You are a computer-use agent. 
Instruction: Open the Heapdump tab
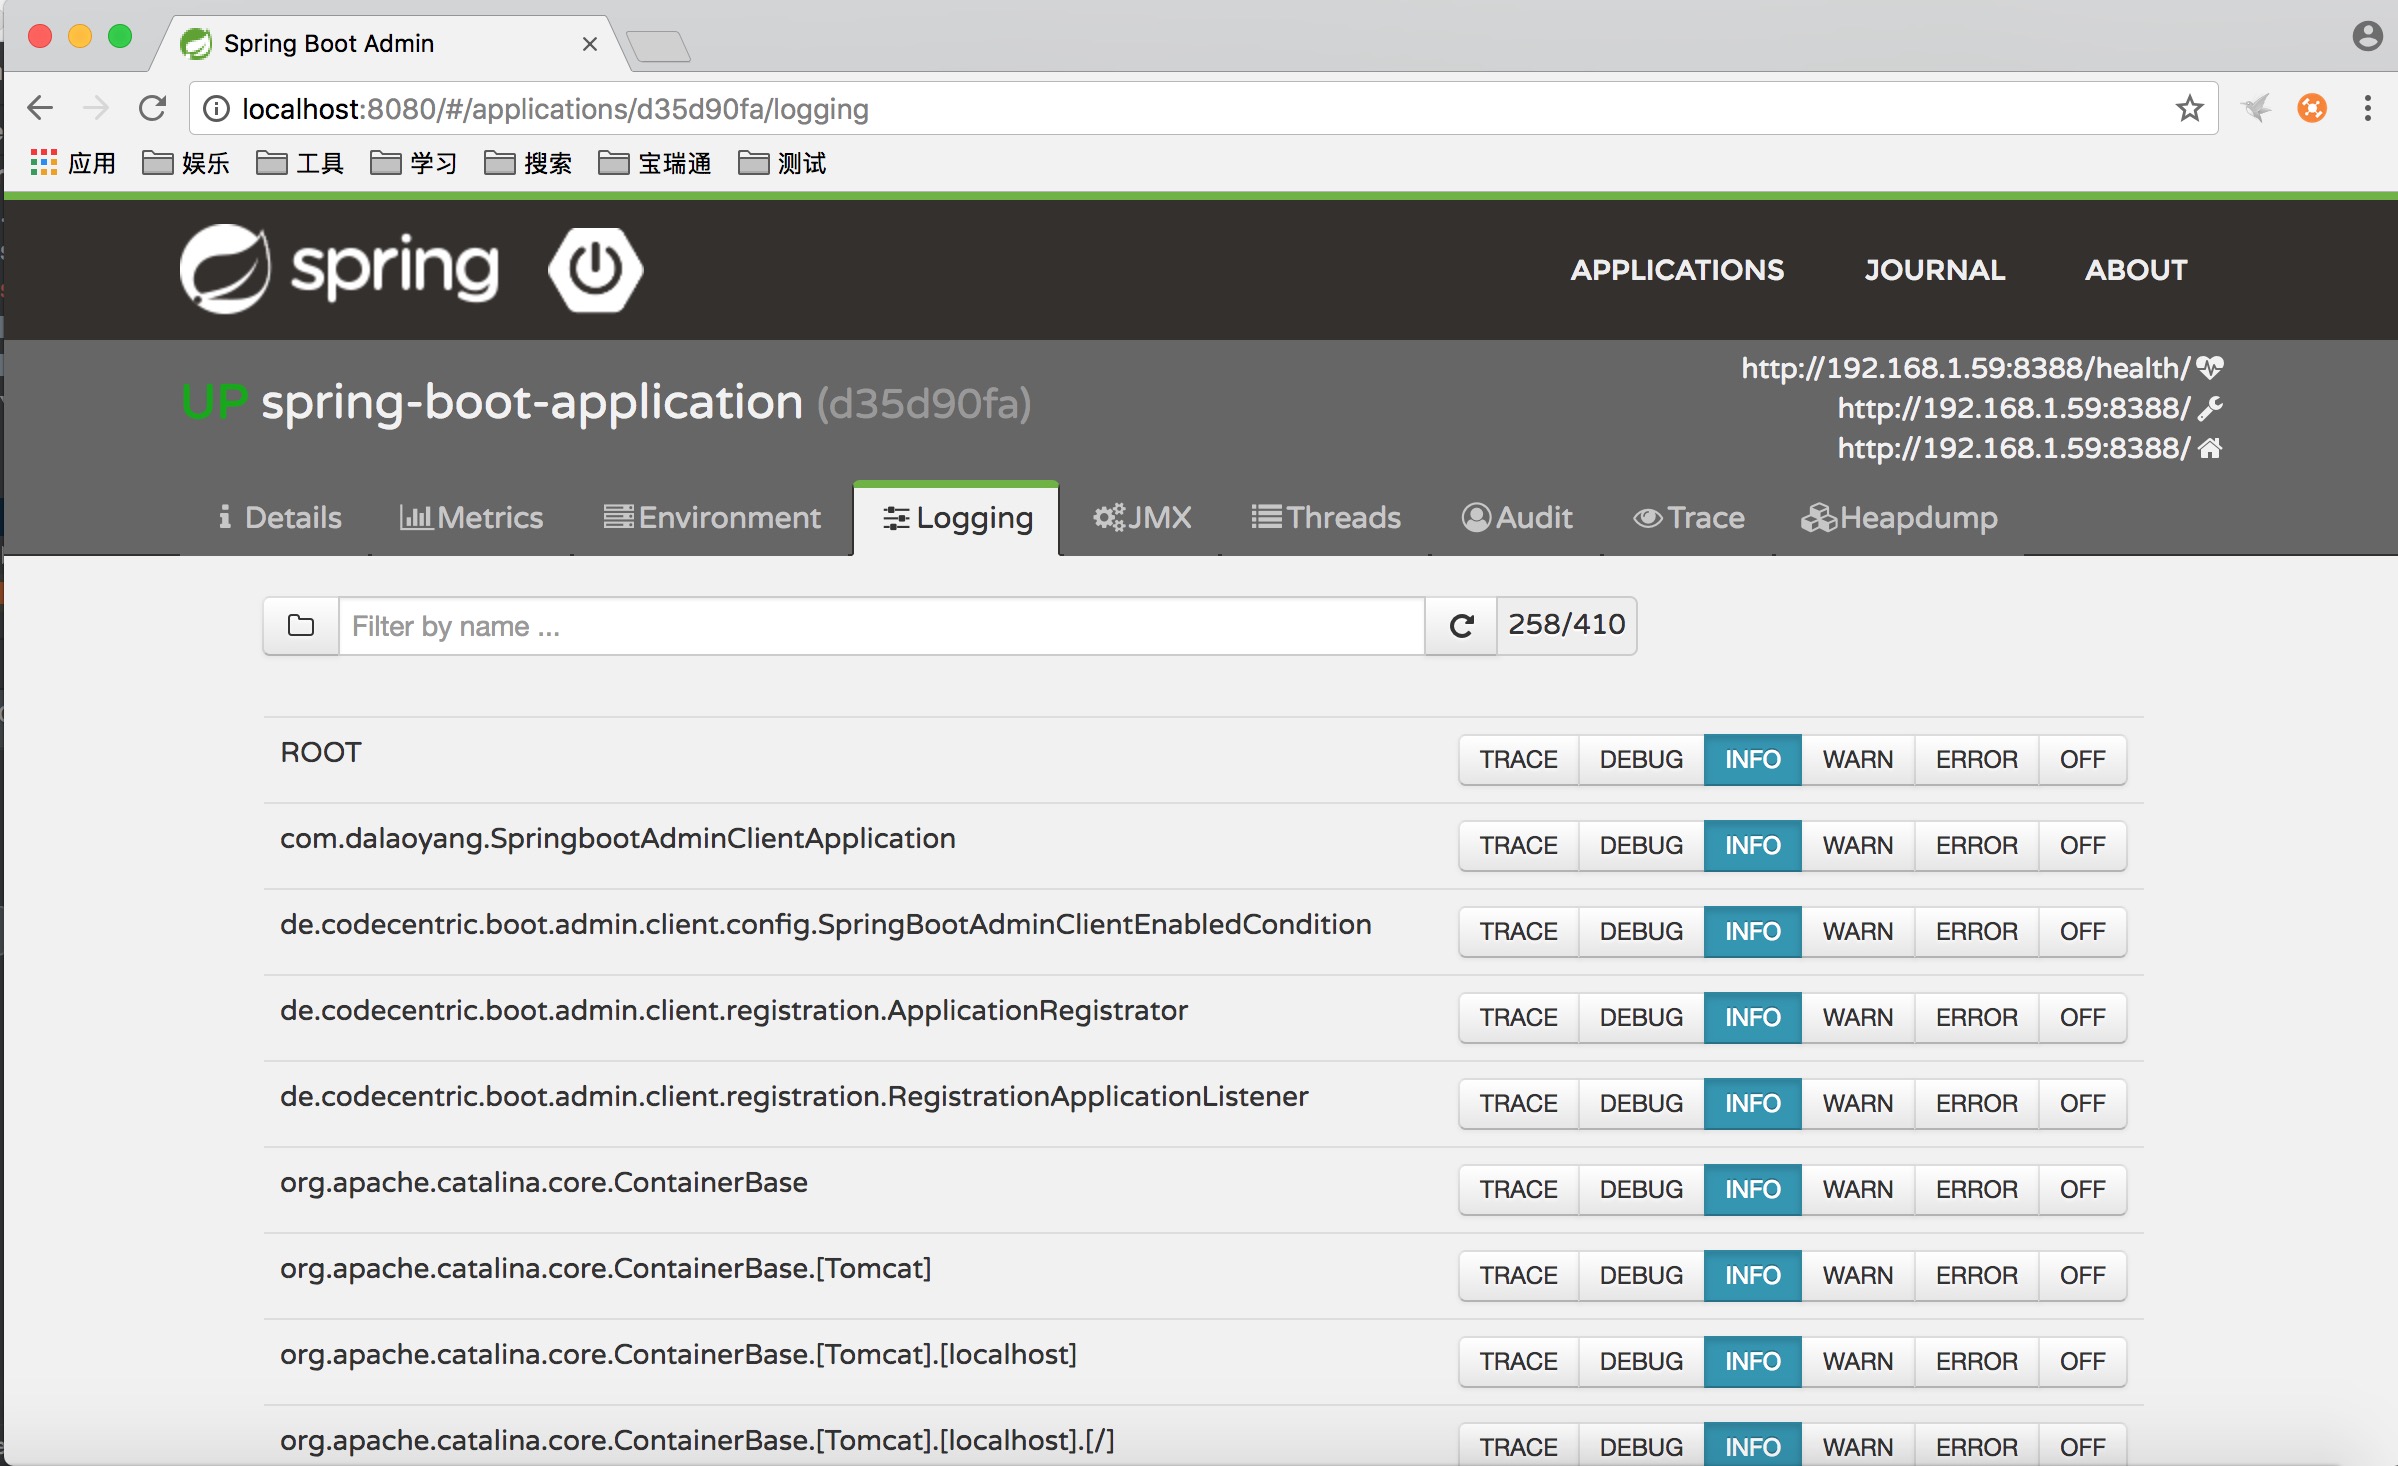1899,518
